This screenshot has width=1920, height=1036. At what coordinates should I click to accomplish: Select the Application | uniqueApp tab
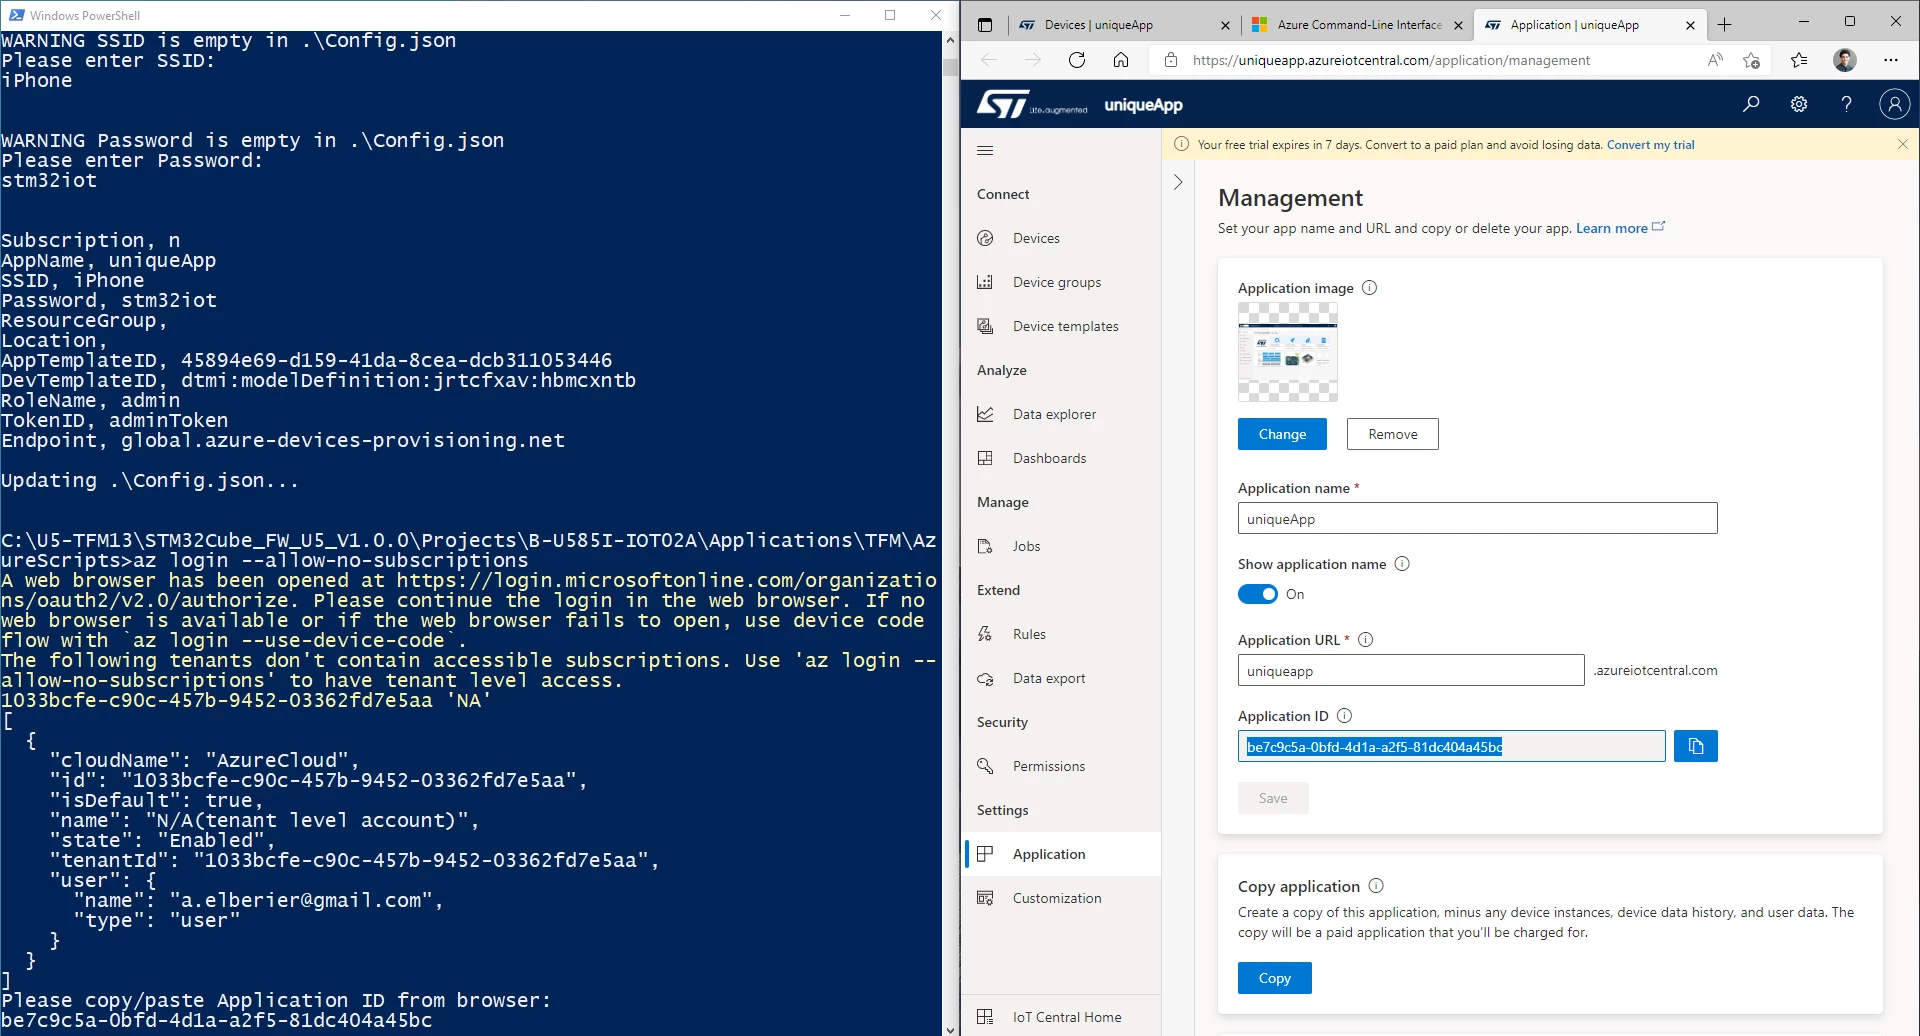pos(1590,25)
